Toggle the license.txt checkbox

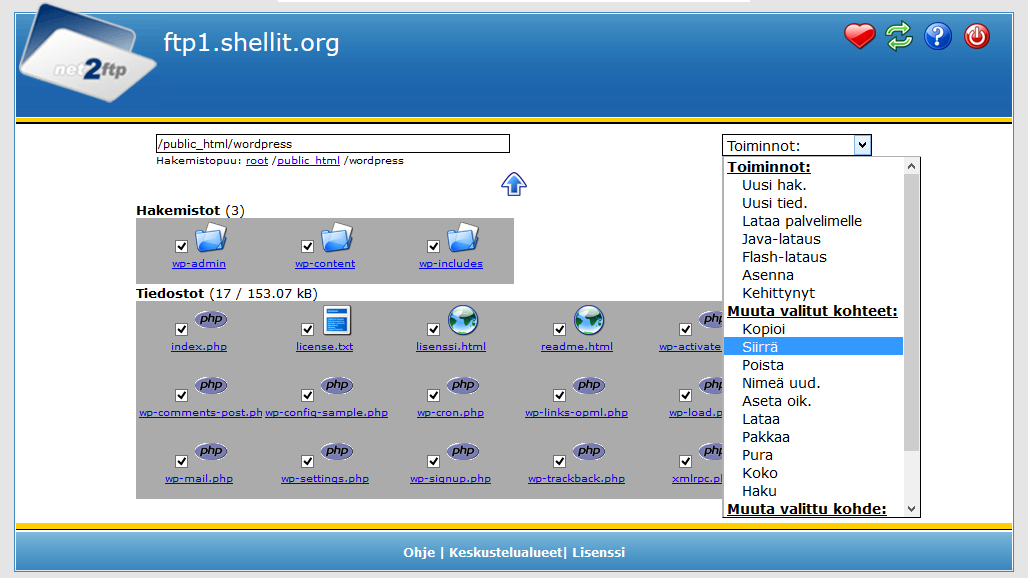307,329
